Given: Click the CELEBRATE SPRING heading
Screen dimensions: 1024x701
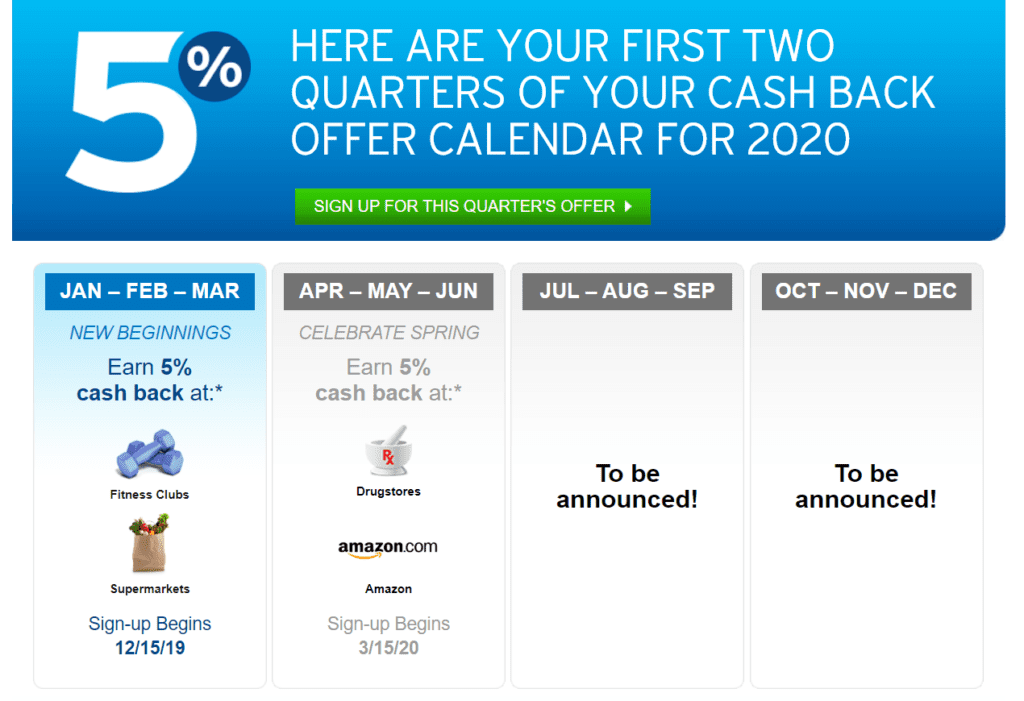Looking at the screenshot, I should (x=389, y=333).
